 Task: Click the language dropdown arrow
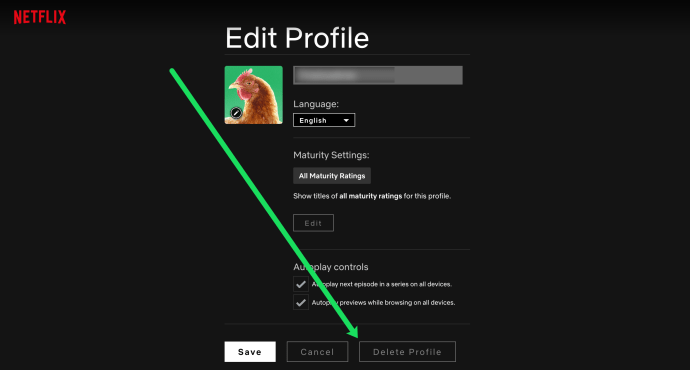click(346, 121)
